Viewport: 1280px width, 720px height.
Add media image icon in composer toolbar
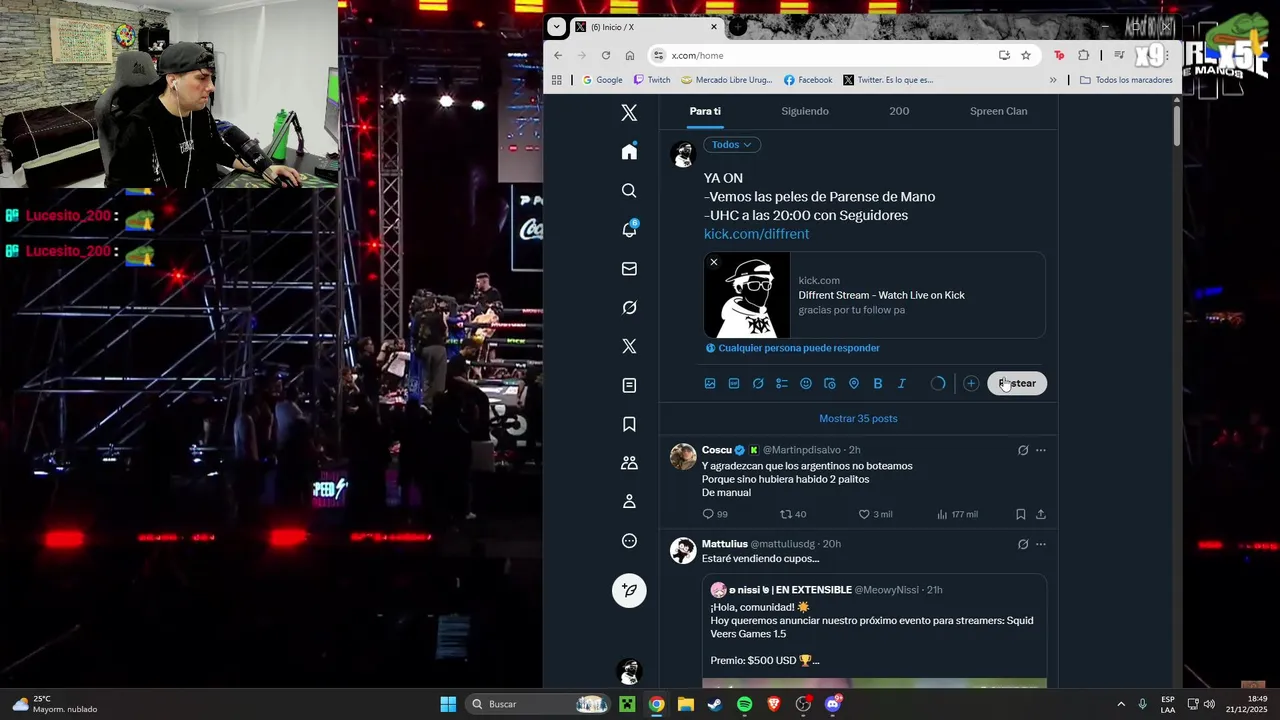[x=710, y=383]
